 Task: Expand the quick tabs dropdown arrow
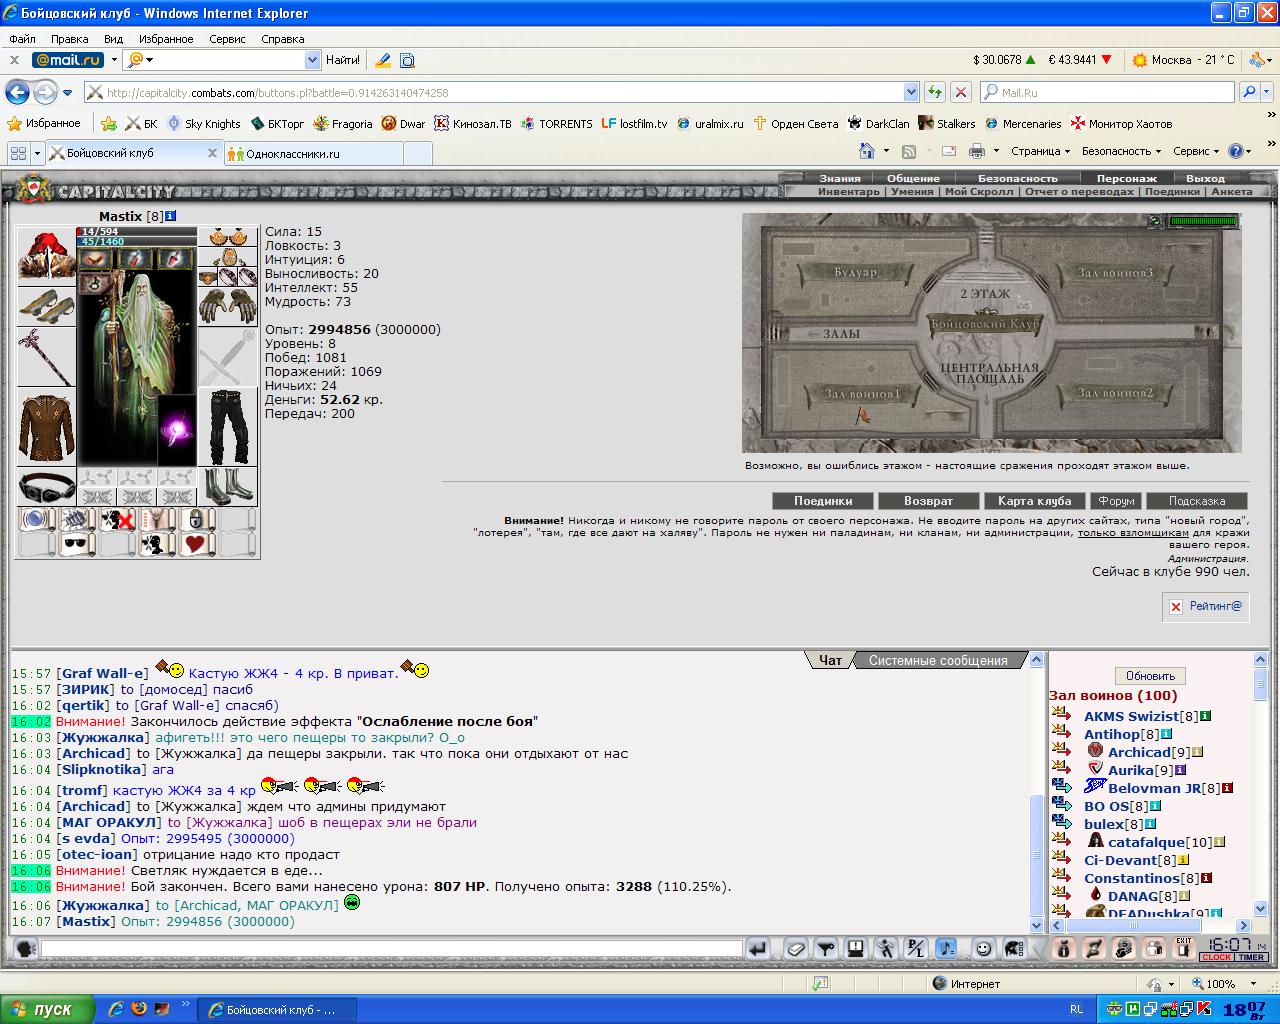tap(37, 153)
